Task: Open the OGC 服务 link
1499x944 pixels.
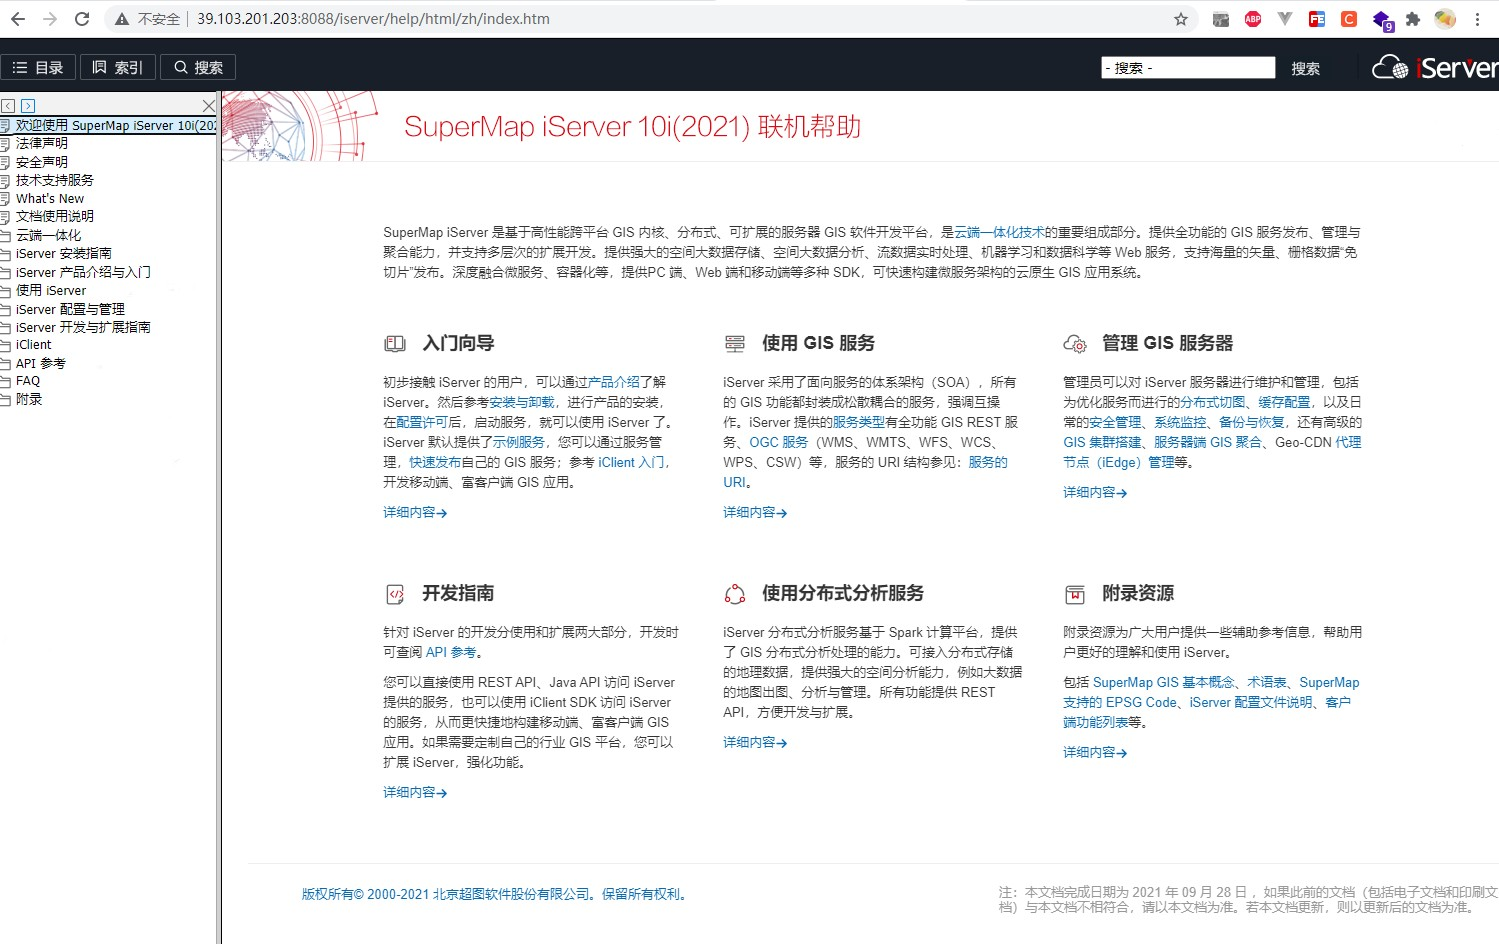Action: (x=779, y=442)
